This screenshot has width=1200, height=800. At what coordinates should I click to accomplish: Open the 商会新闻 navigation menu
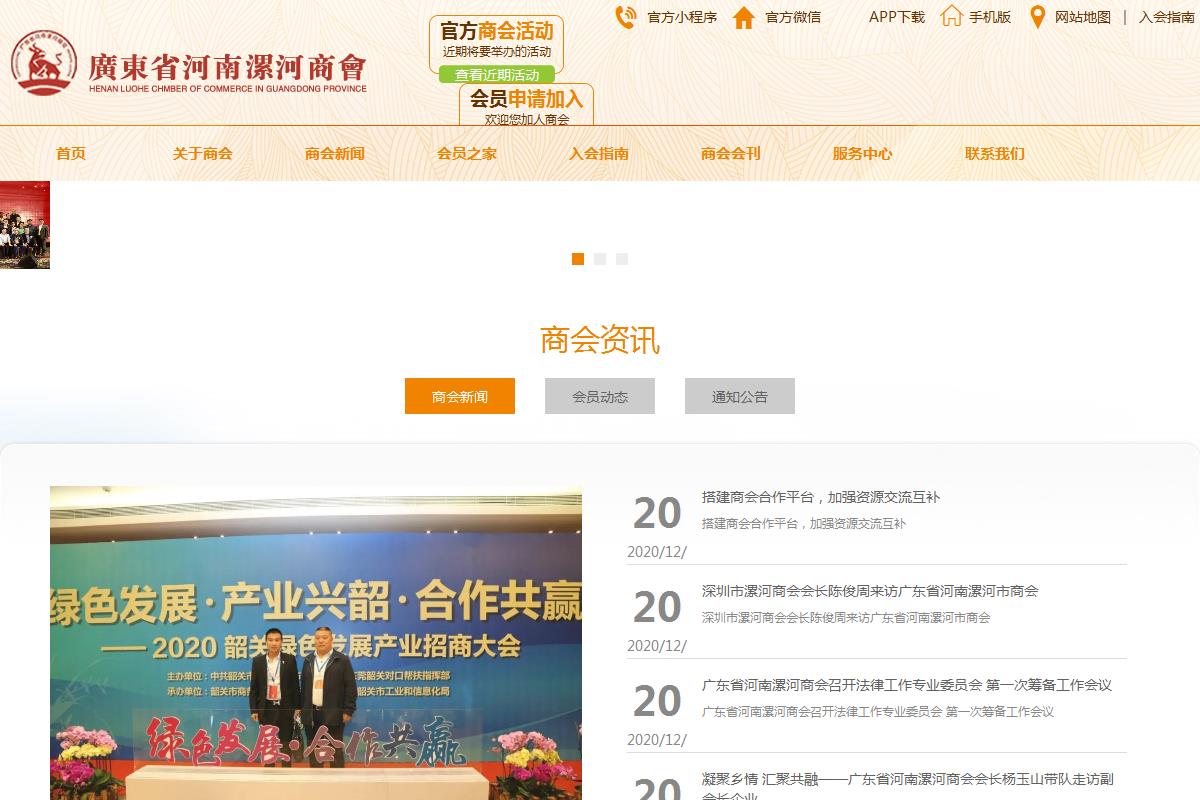[334, 153]
